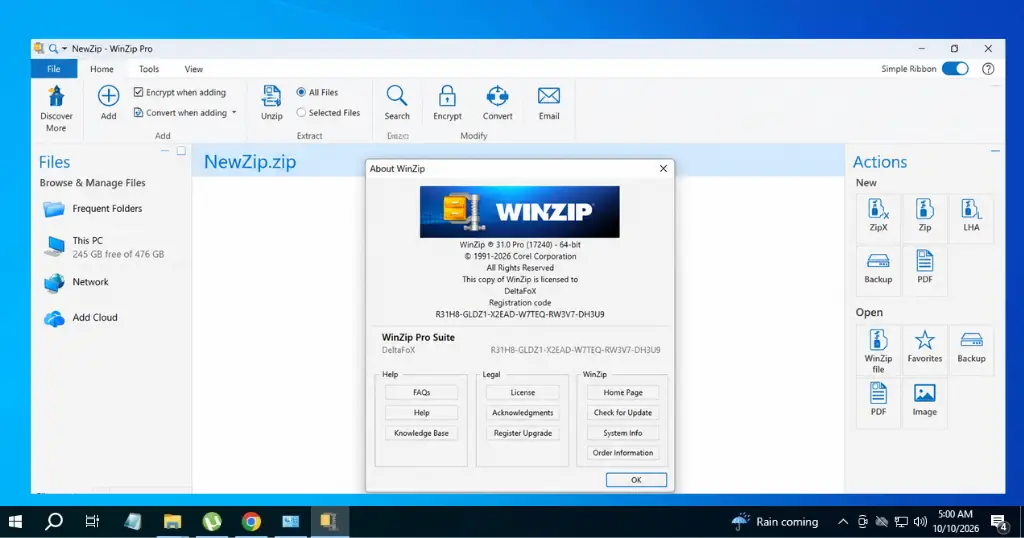This screenshot has height=538, width=1024.
Task: Open the notification center icon
Action: click(x=999, y=522)
